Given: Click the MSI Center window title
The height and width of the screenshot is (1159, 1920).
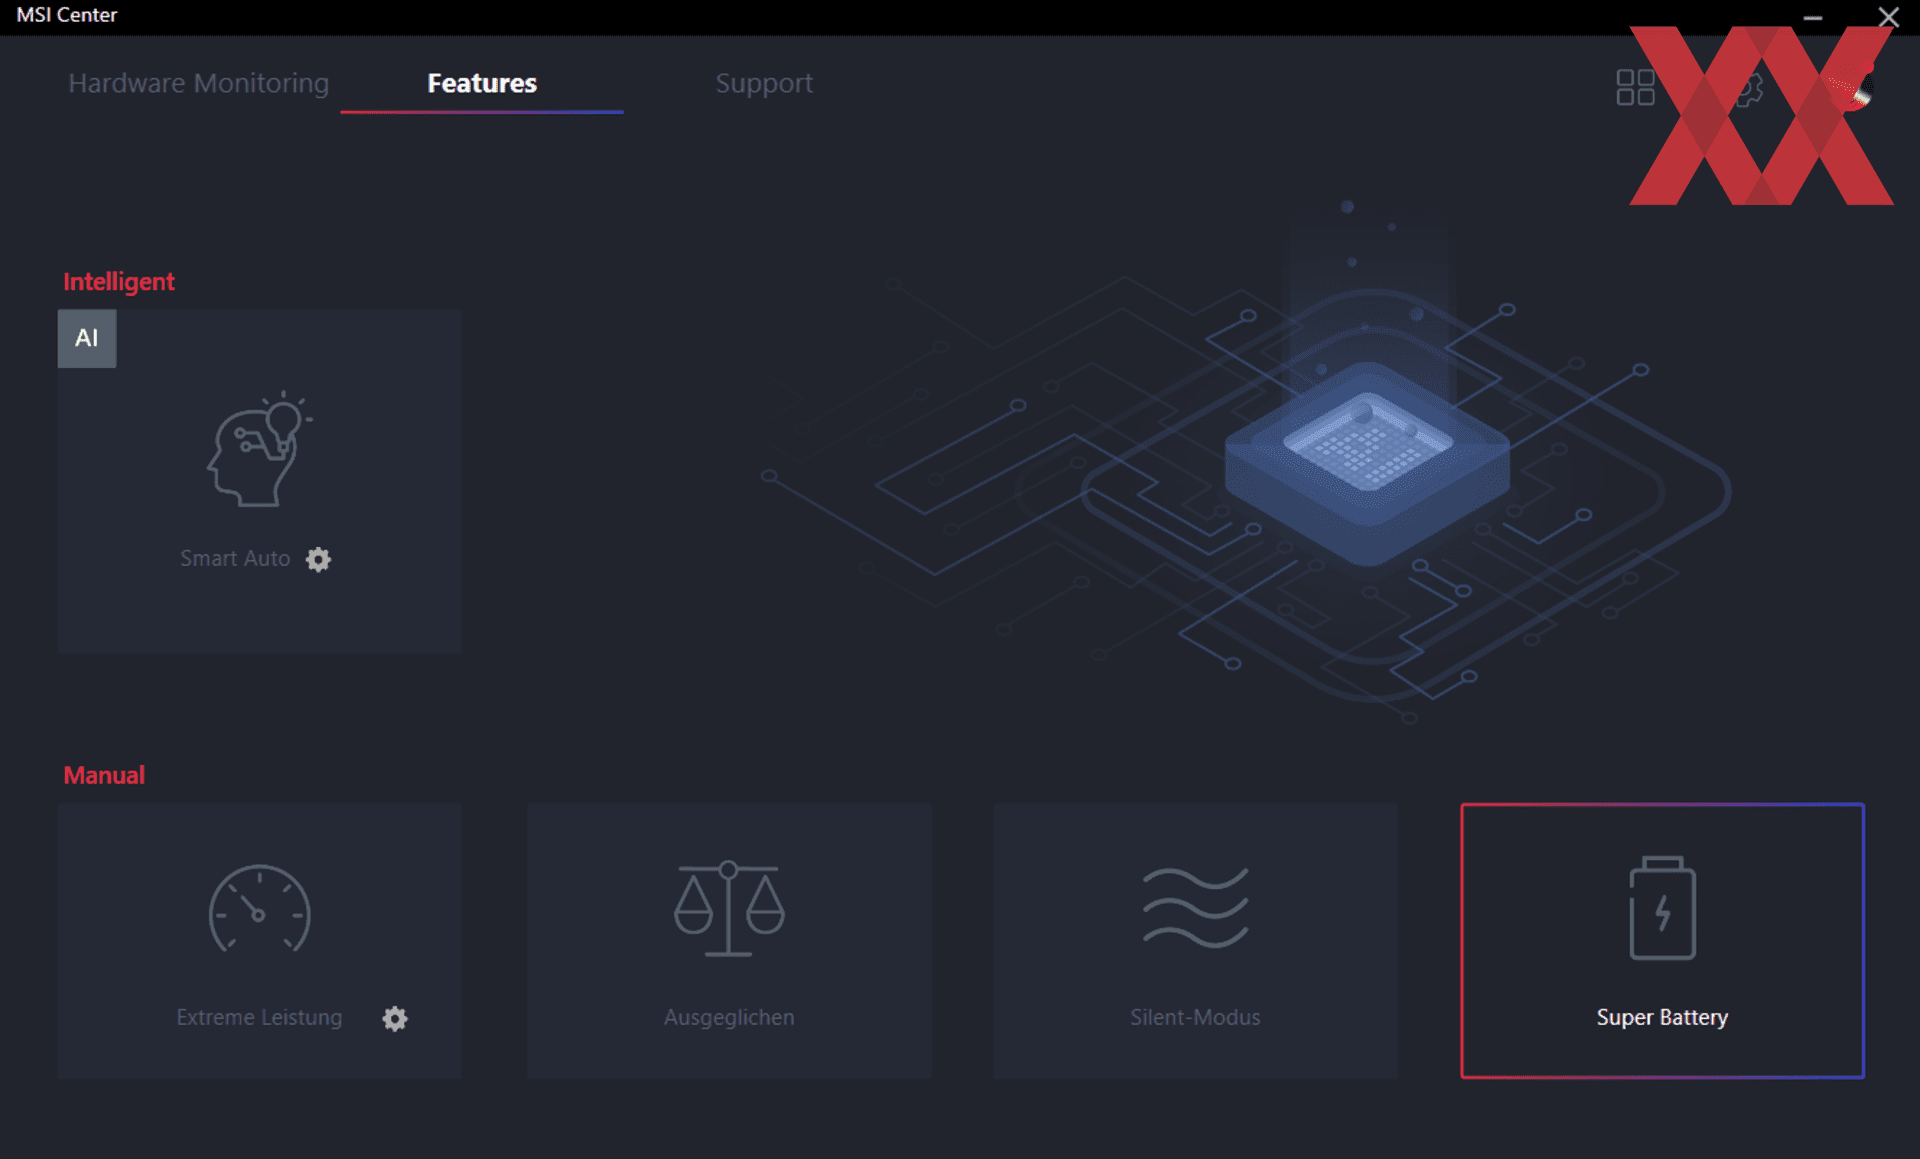Looking at the screenshot, I should (x=67, y=15).
